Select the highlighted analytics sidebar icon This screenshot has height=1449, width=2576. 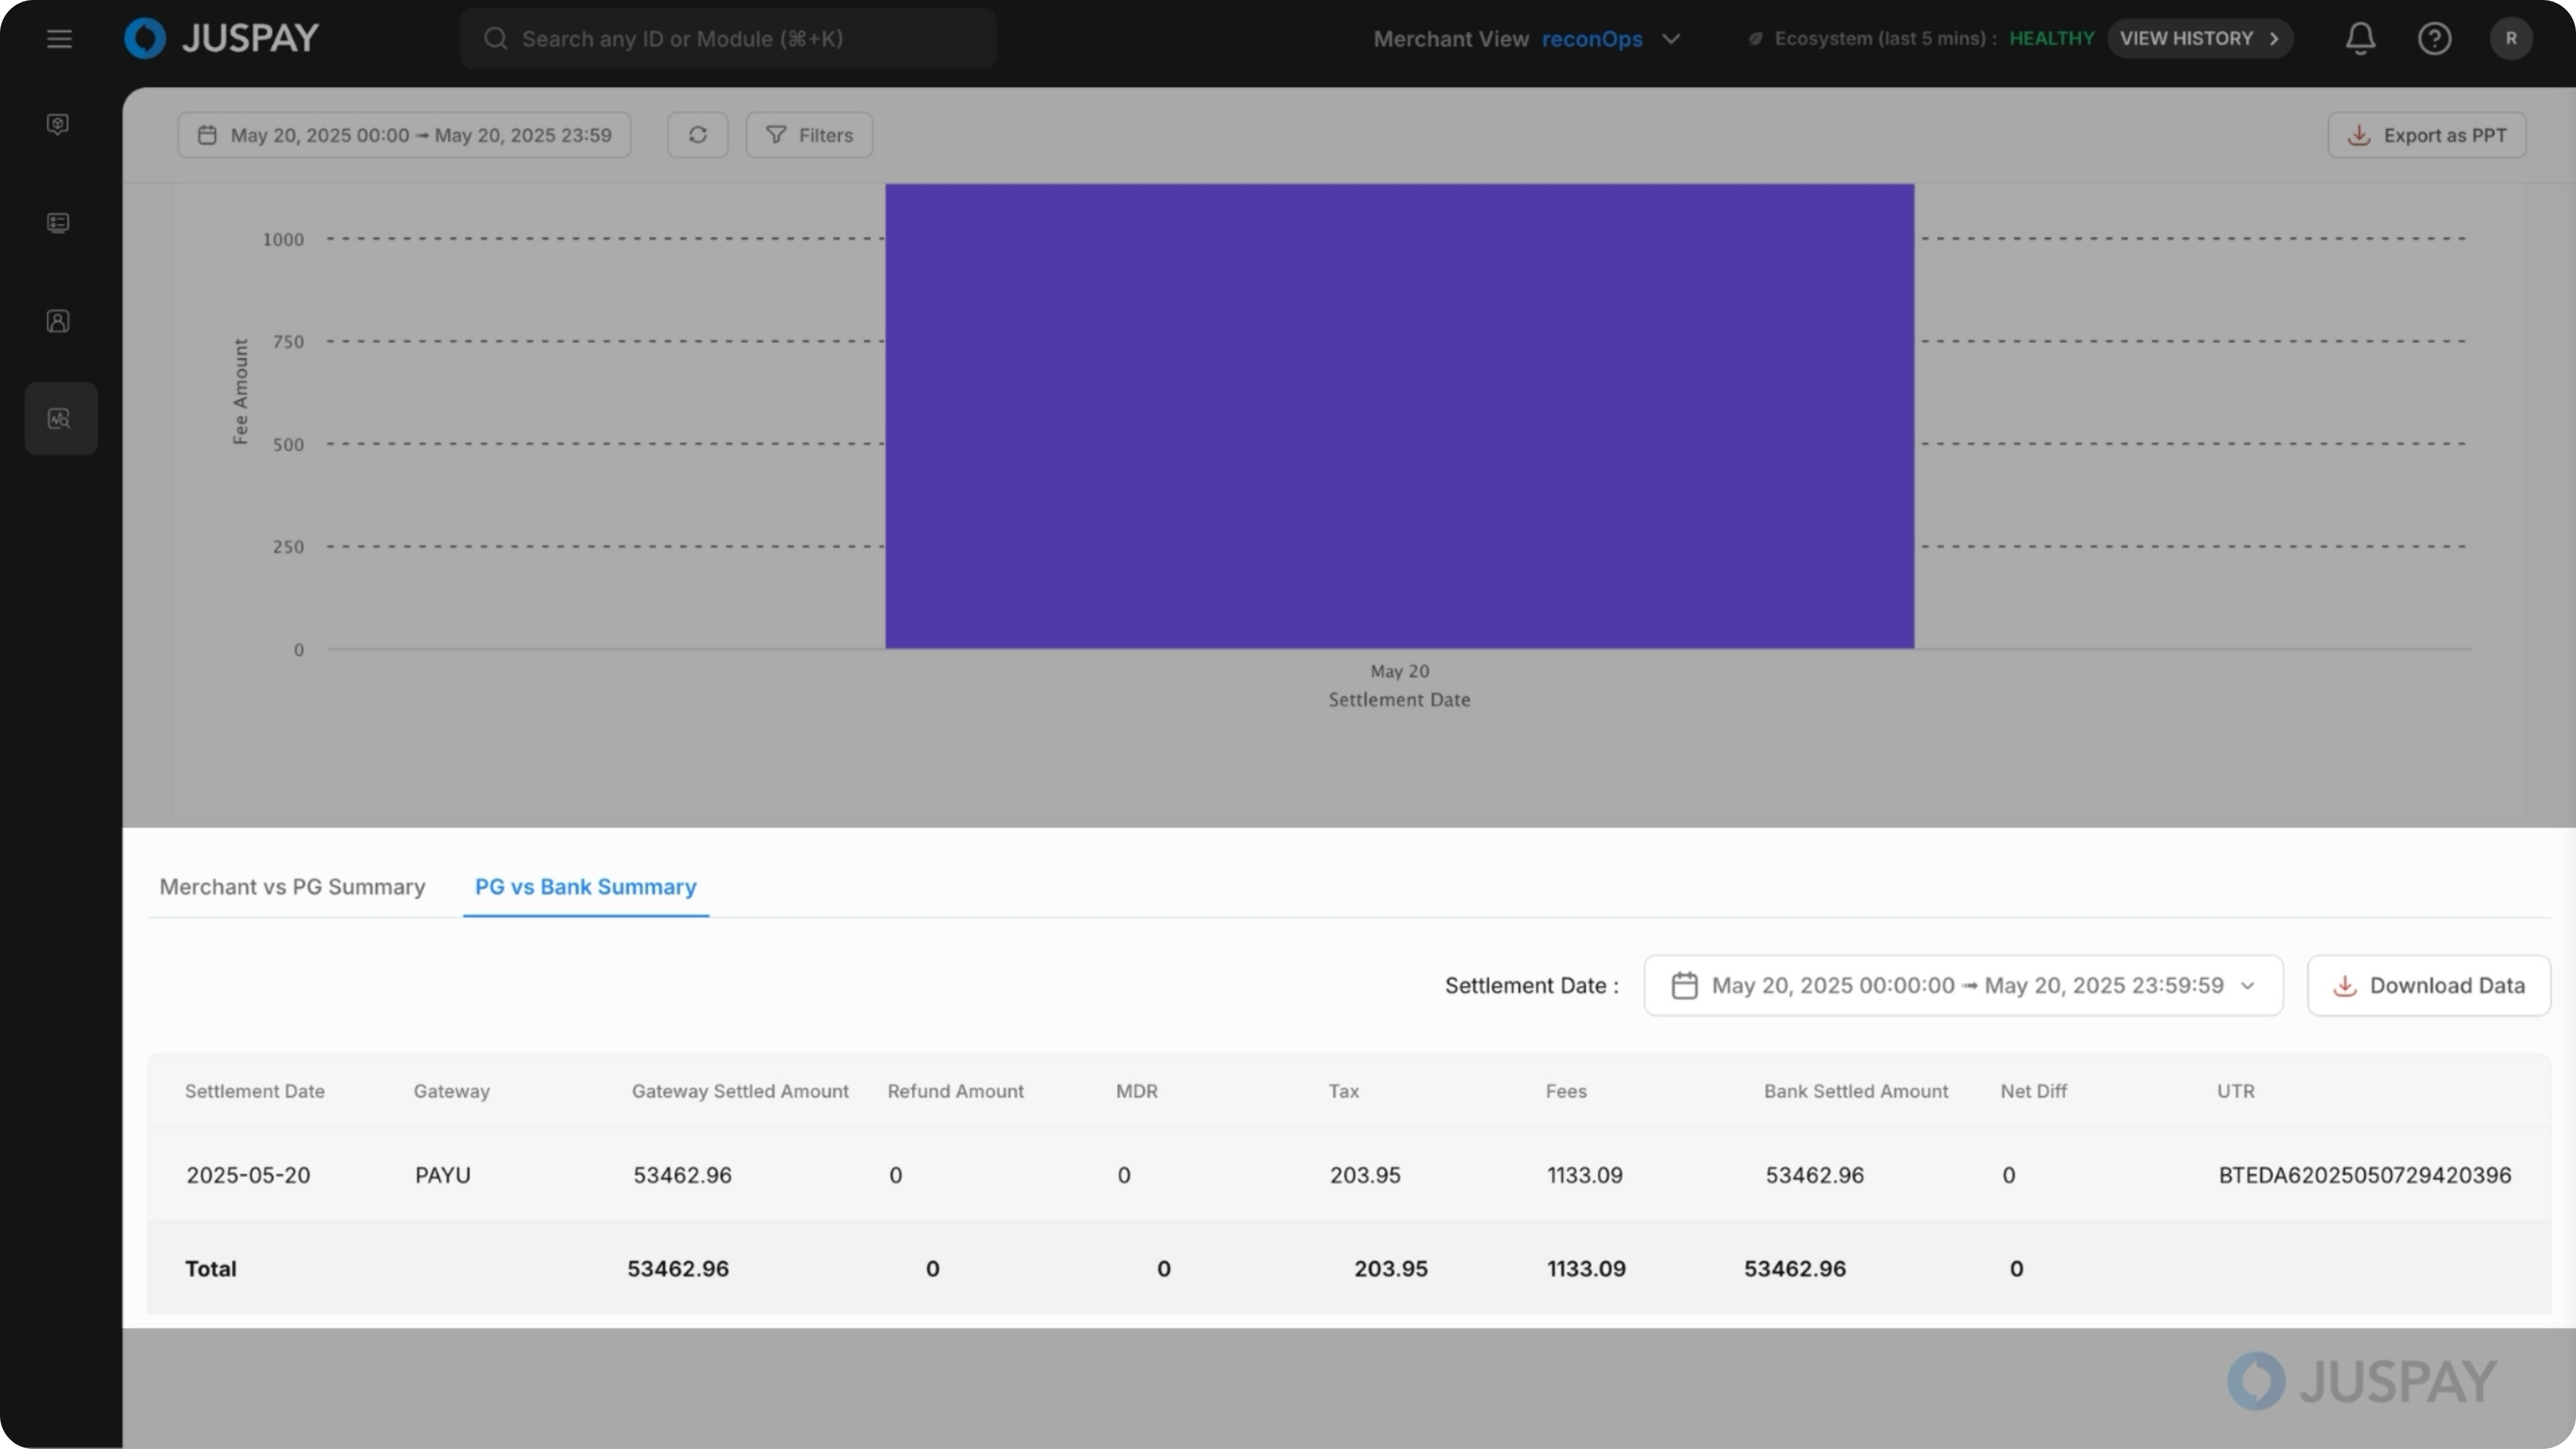(x=60, y=419)
